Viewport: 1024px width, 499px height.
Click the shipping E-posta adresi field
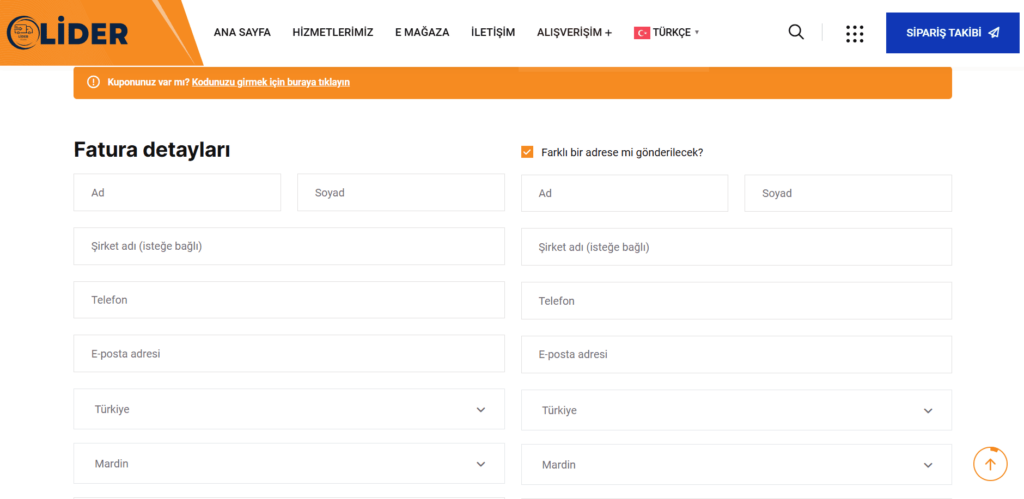(x=736, y=355)
